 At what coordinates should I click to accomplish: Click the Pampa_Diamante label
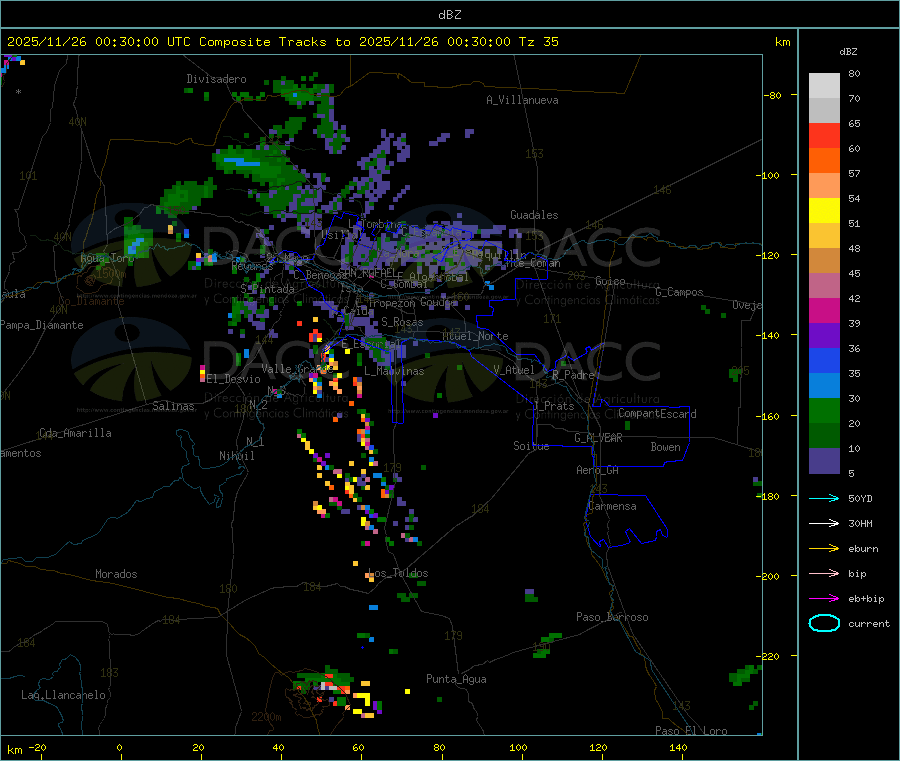point(42,325)
